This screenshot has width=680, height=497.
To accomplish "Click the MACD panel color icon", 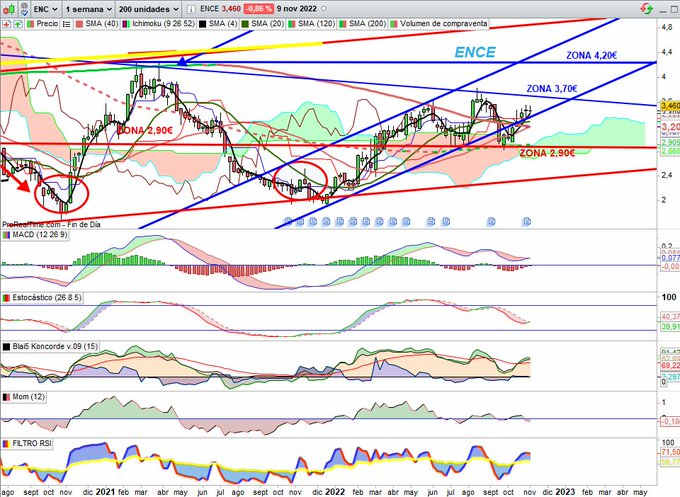I will click(x=6, y=235).
